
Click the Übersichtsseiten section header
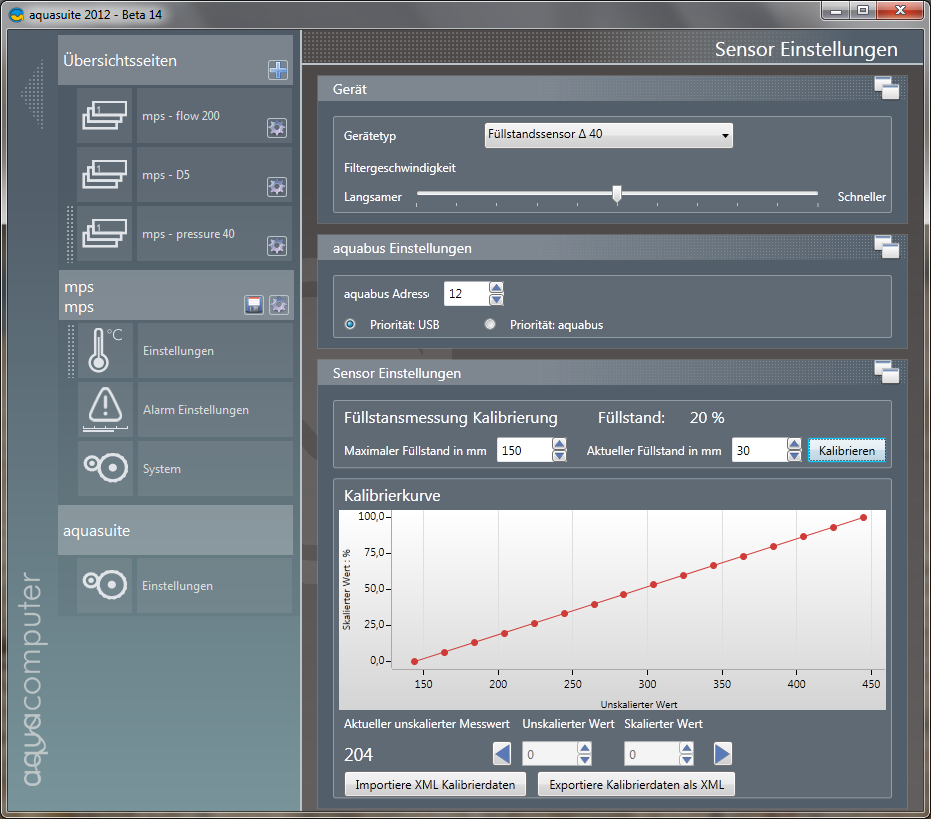pyautogui.click(x=175, y=60)
